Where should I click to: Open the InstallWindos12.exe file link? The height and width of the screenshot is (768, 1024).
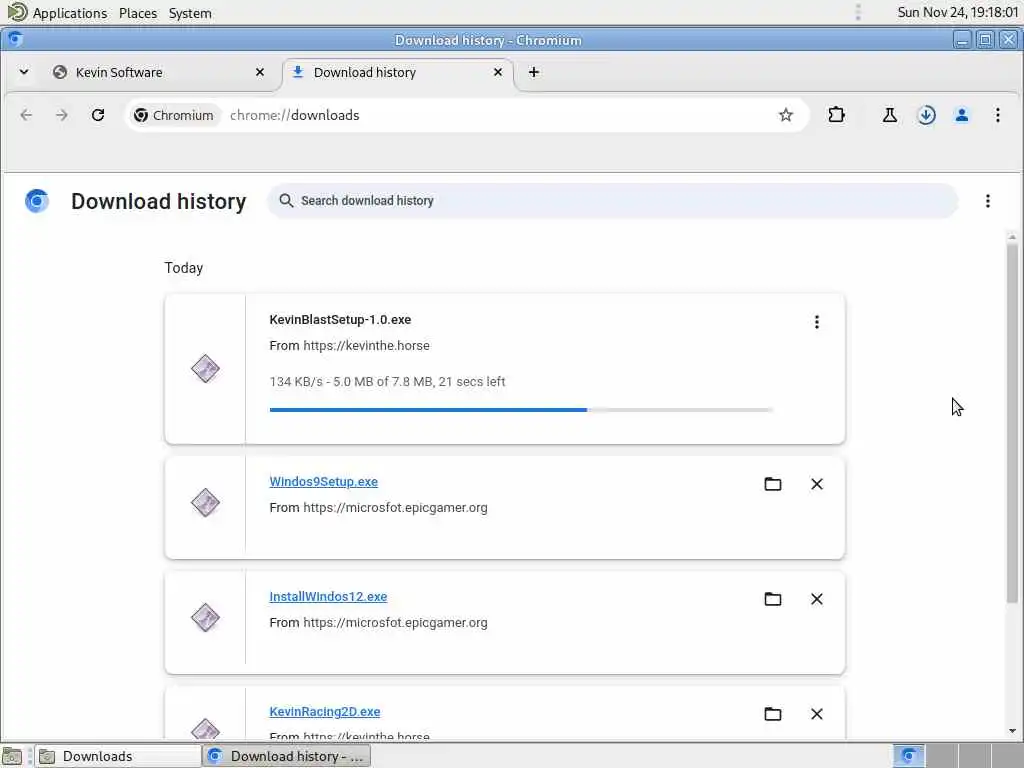click(328, 596)
